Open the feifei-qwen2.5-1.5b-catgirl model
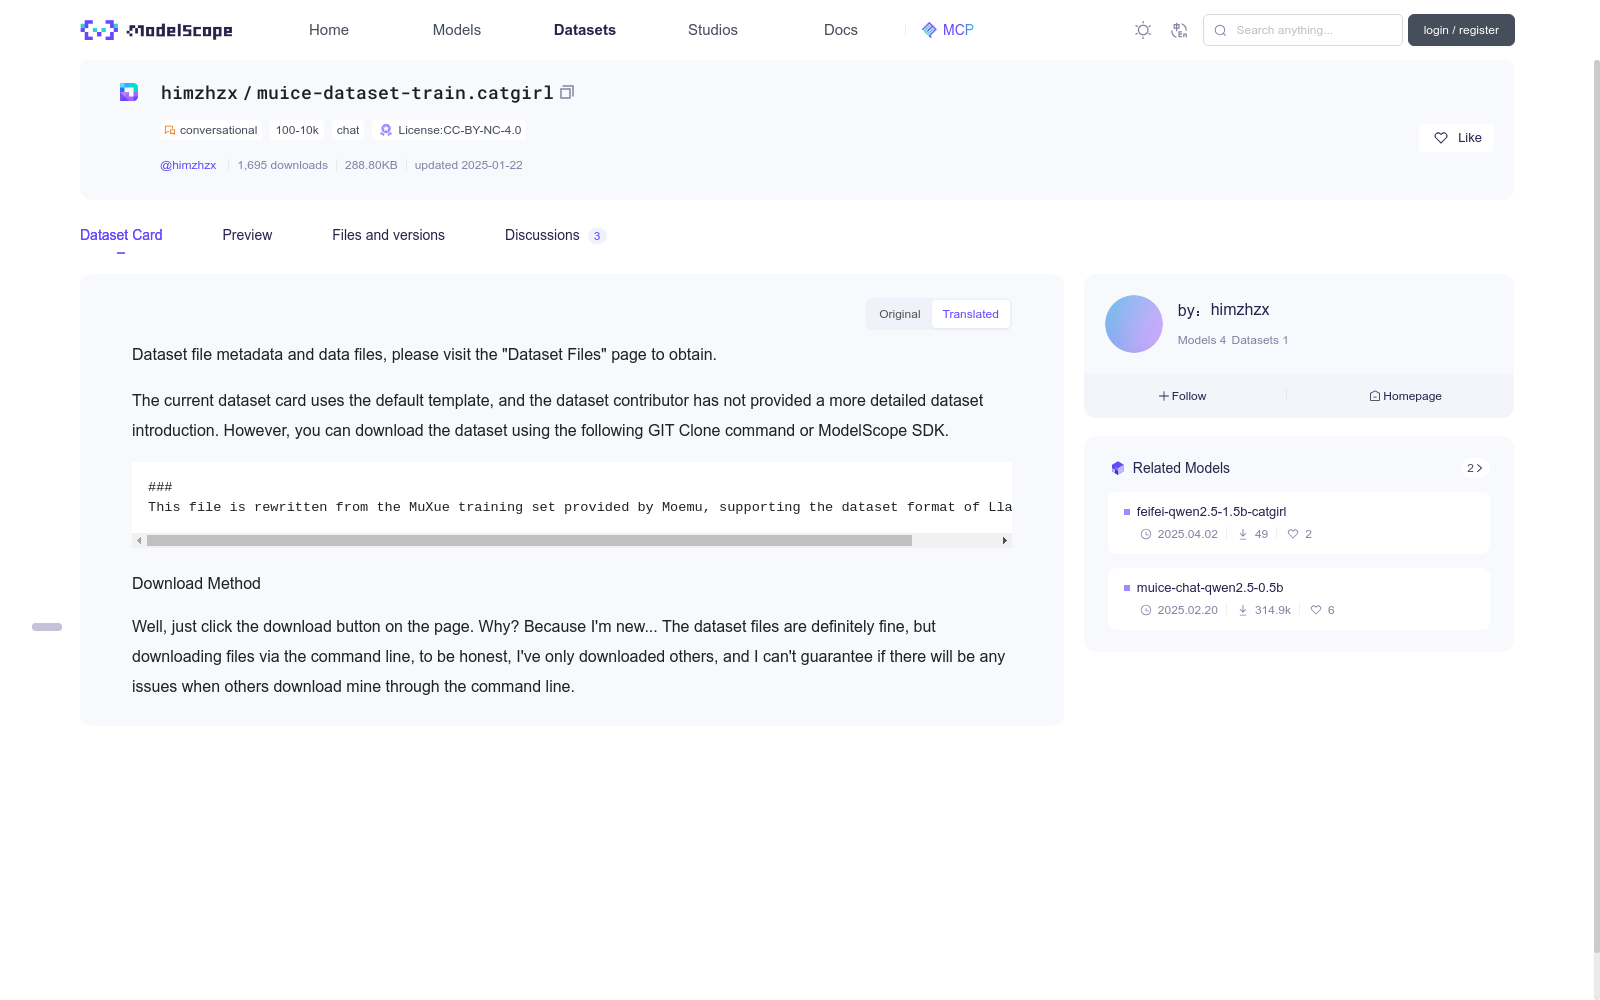 pyautogui.click(x=1211, y=512)
